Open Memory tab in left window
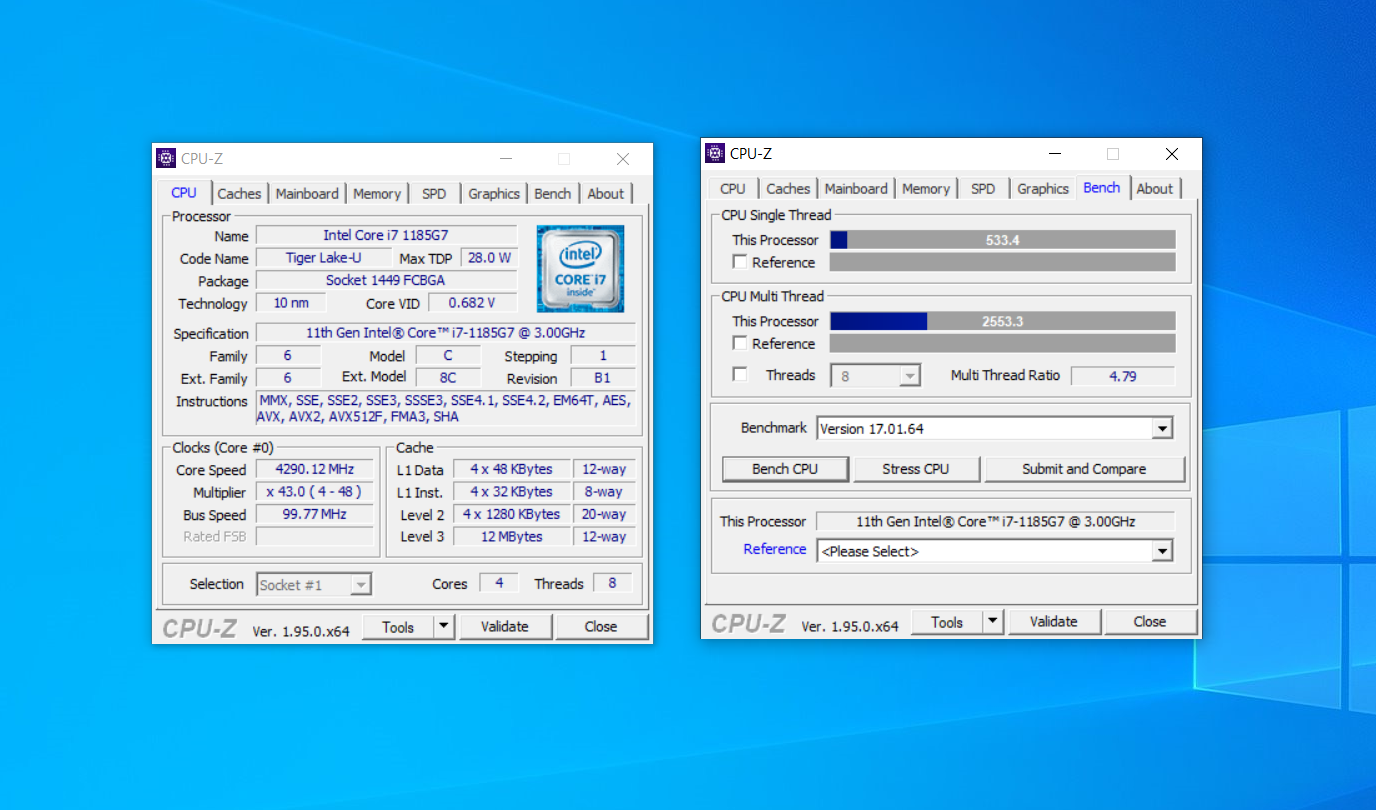The image size is (1376, 810). [377, 194]
